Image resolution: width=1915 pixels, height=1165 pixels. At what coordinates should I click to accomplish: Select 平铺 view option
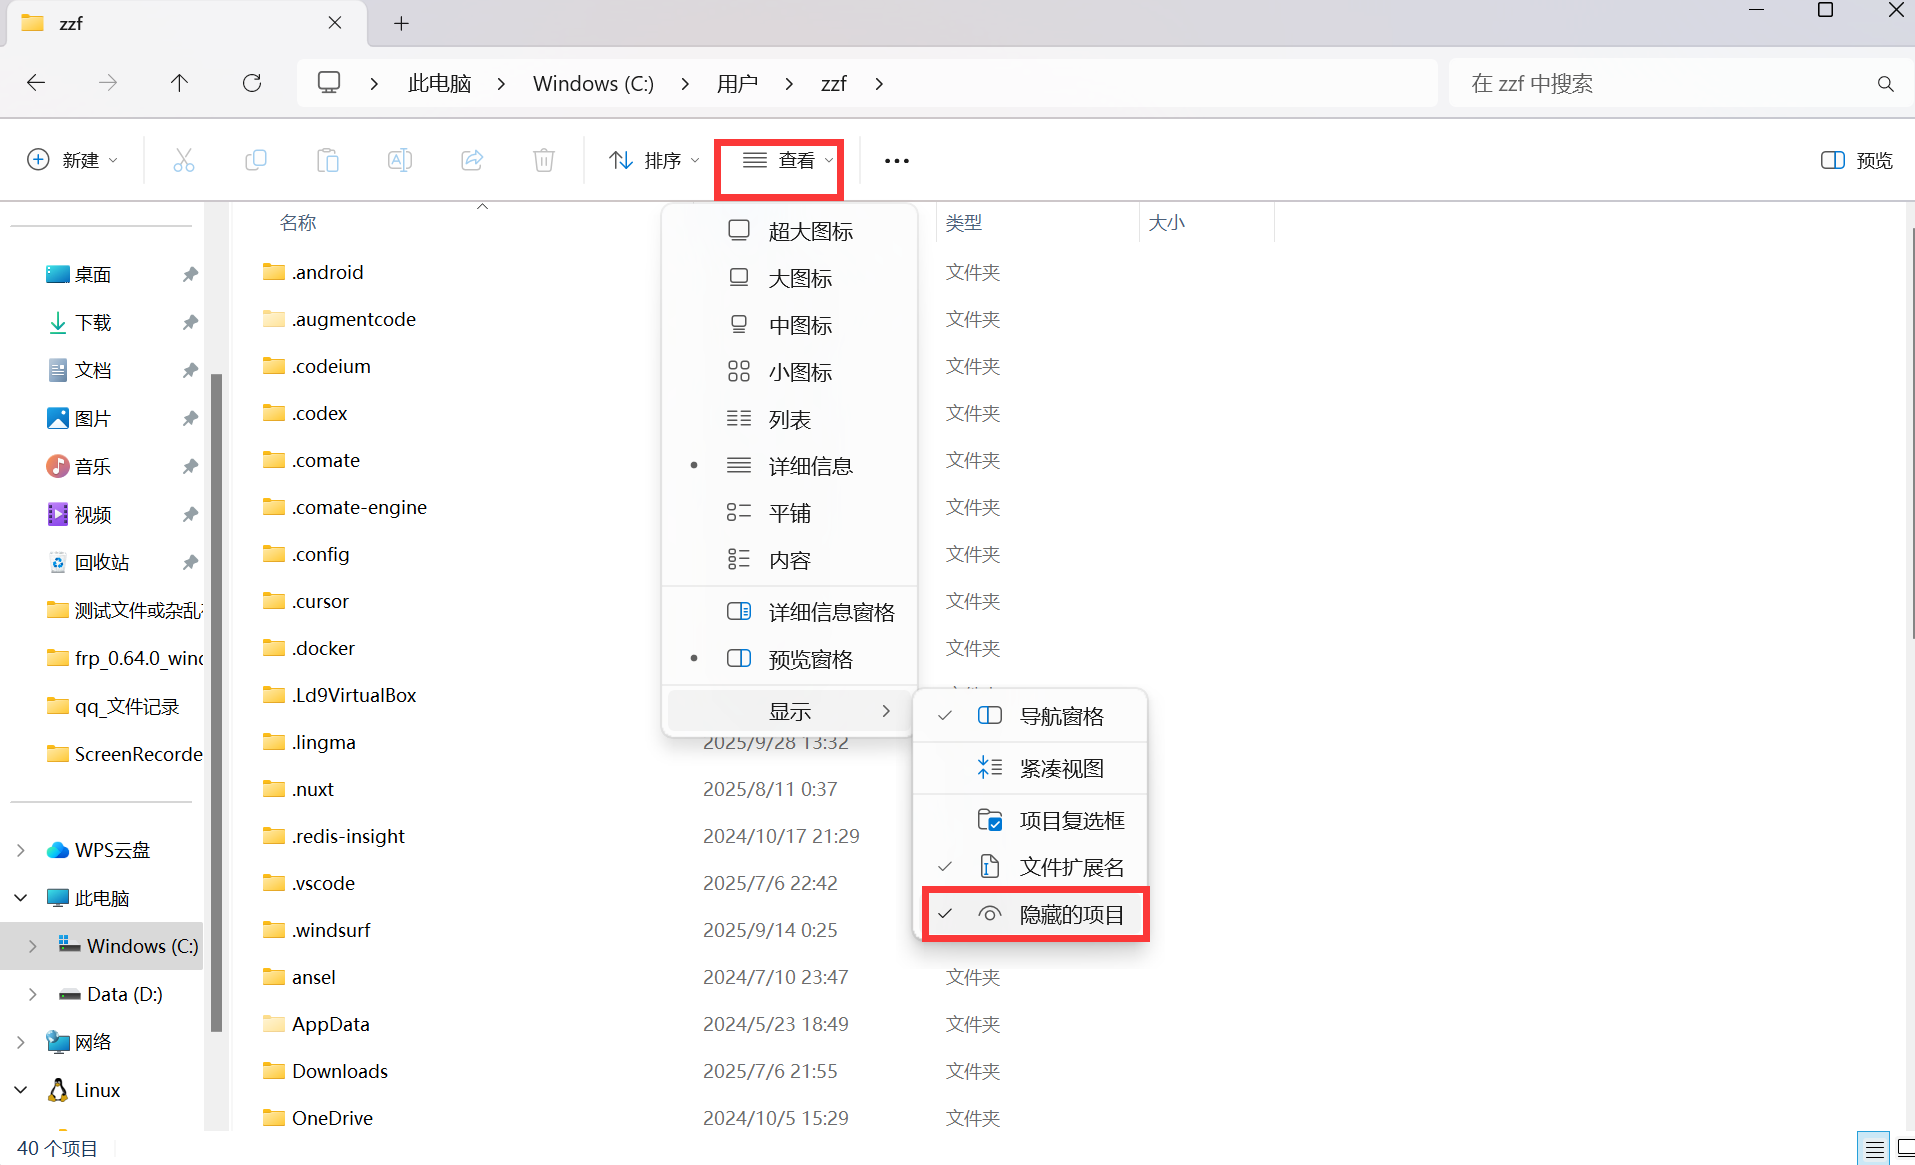click(x=790, y=513)
